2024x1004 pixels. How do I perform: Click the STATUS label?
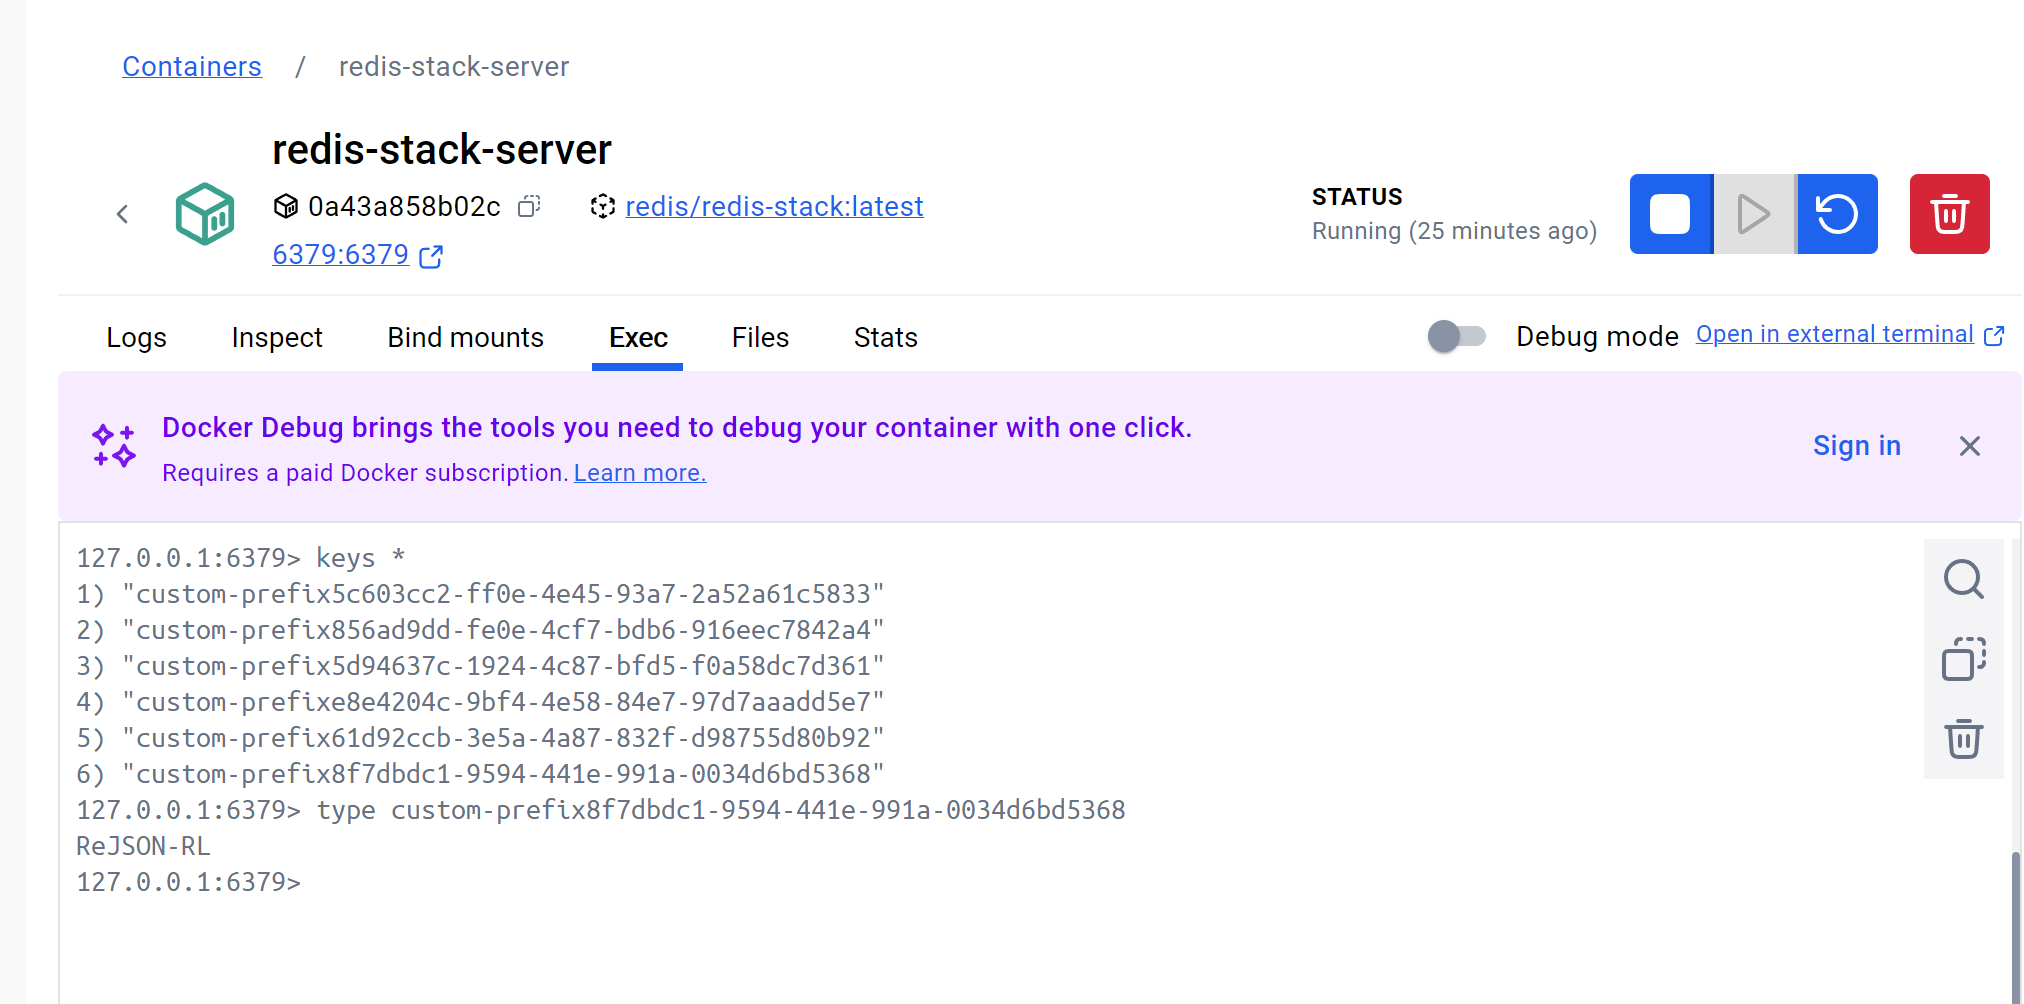(x=1357, y=197)
